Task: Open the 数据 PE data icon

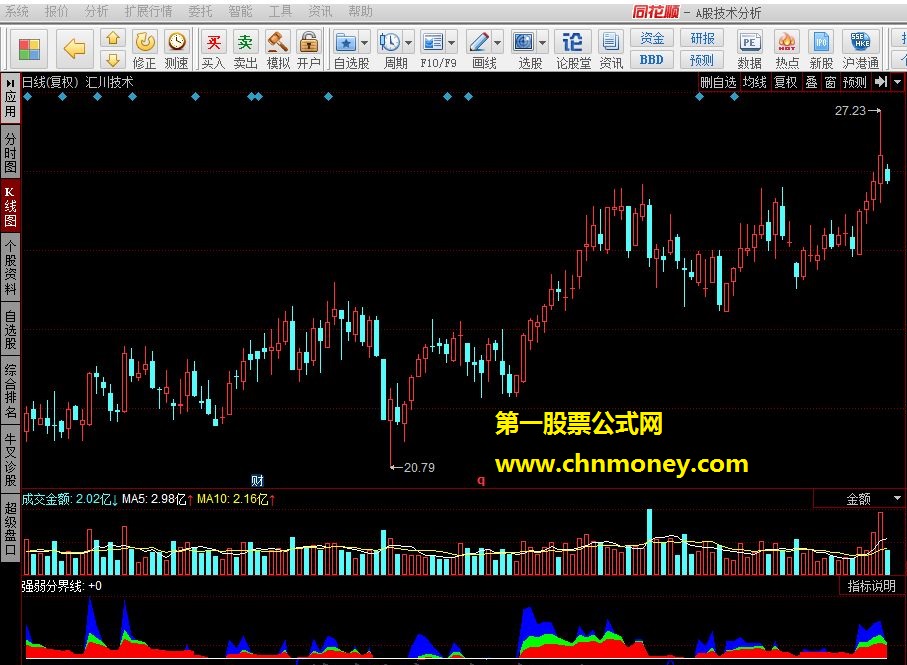Action: tap(749, 50)
